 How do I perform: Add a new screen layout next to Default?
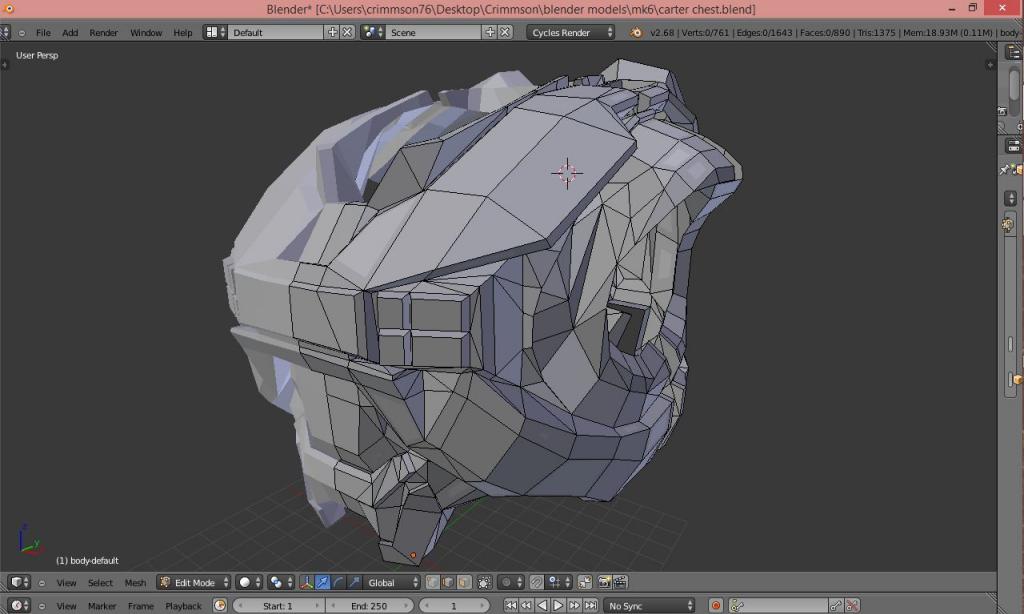point(332,32)
